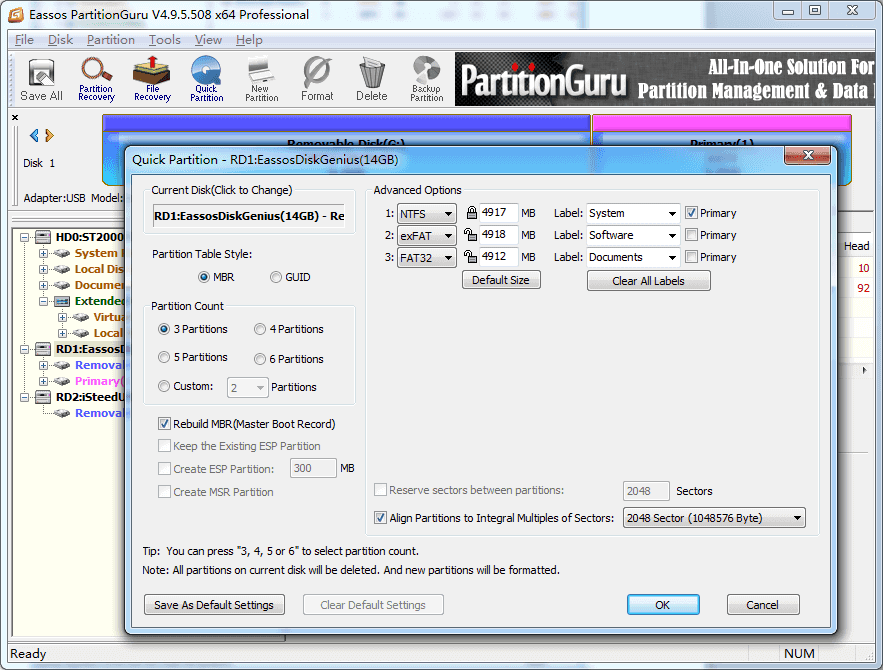
Task: Go to previous disk with left arrow
Action: point(34,135)
